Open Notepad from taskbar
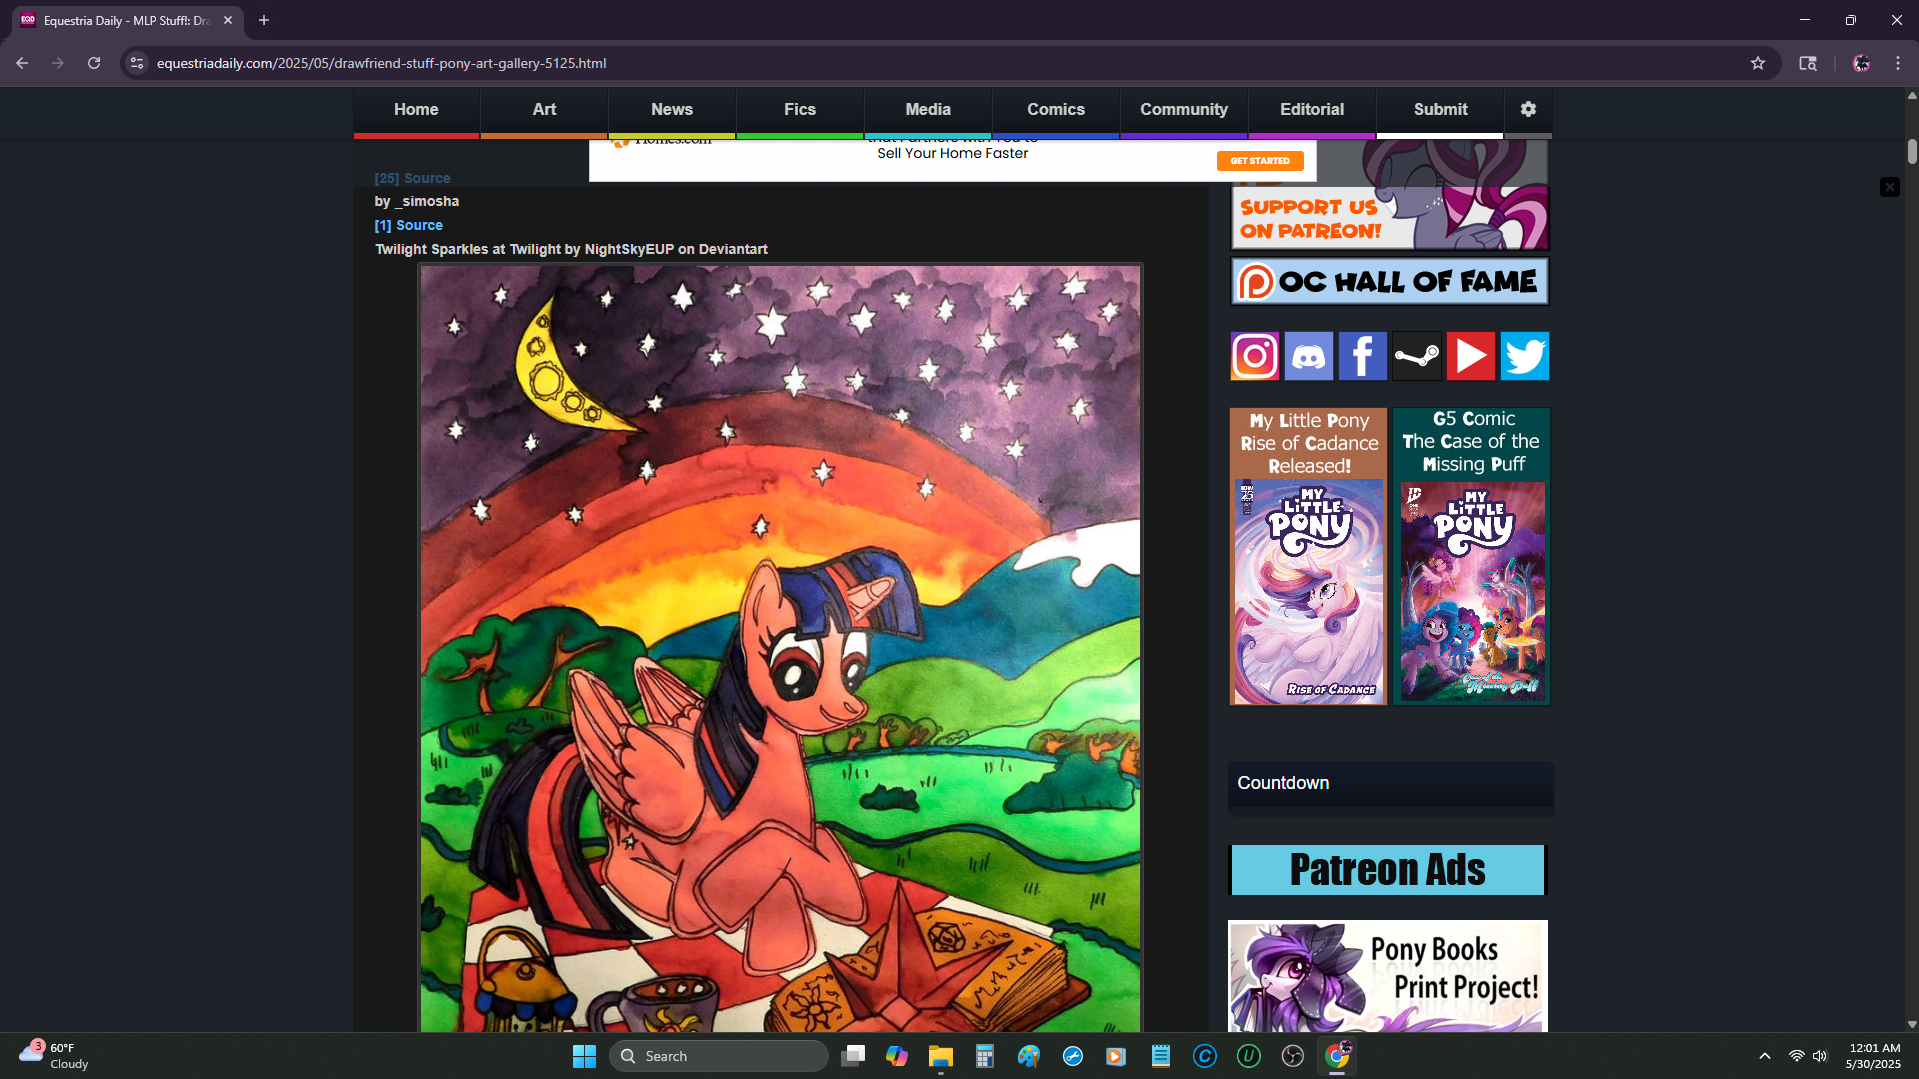This screenshot has height=1079, width=1919. [x=1161, y=1056]
